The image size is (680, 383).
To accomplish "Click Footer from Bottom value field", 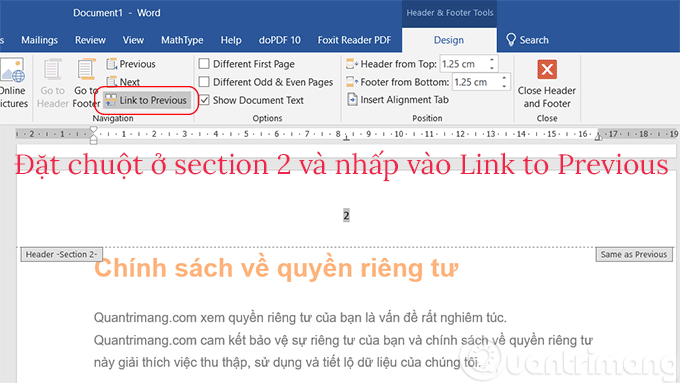I will click(x=475, y=82).
